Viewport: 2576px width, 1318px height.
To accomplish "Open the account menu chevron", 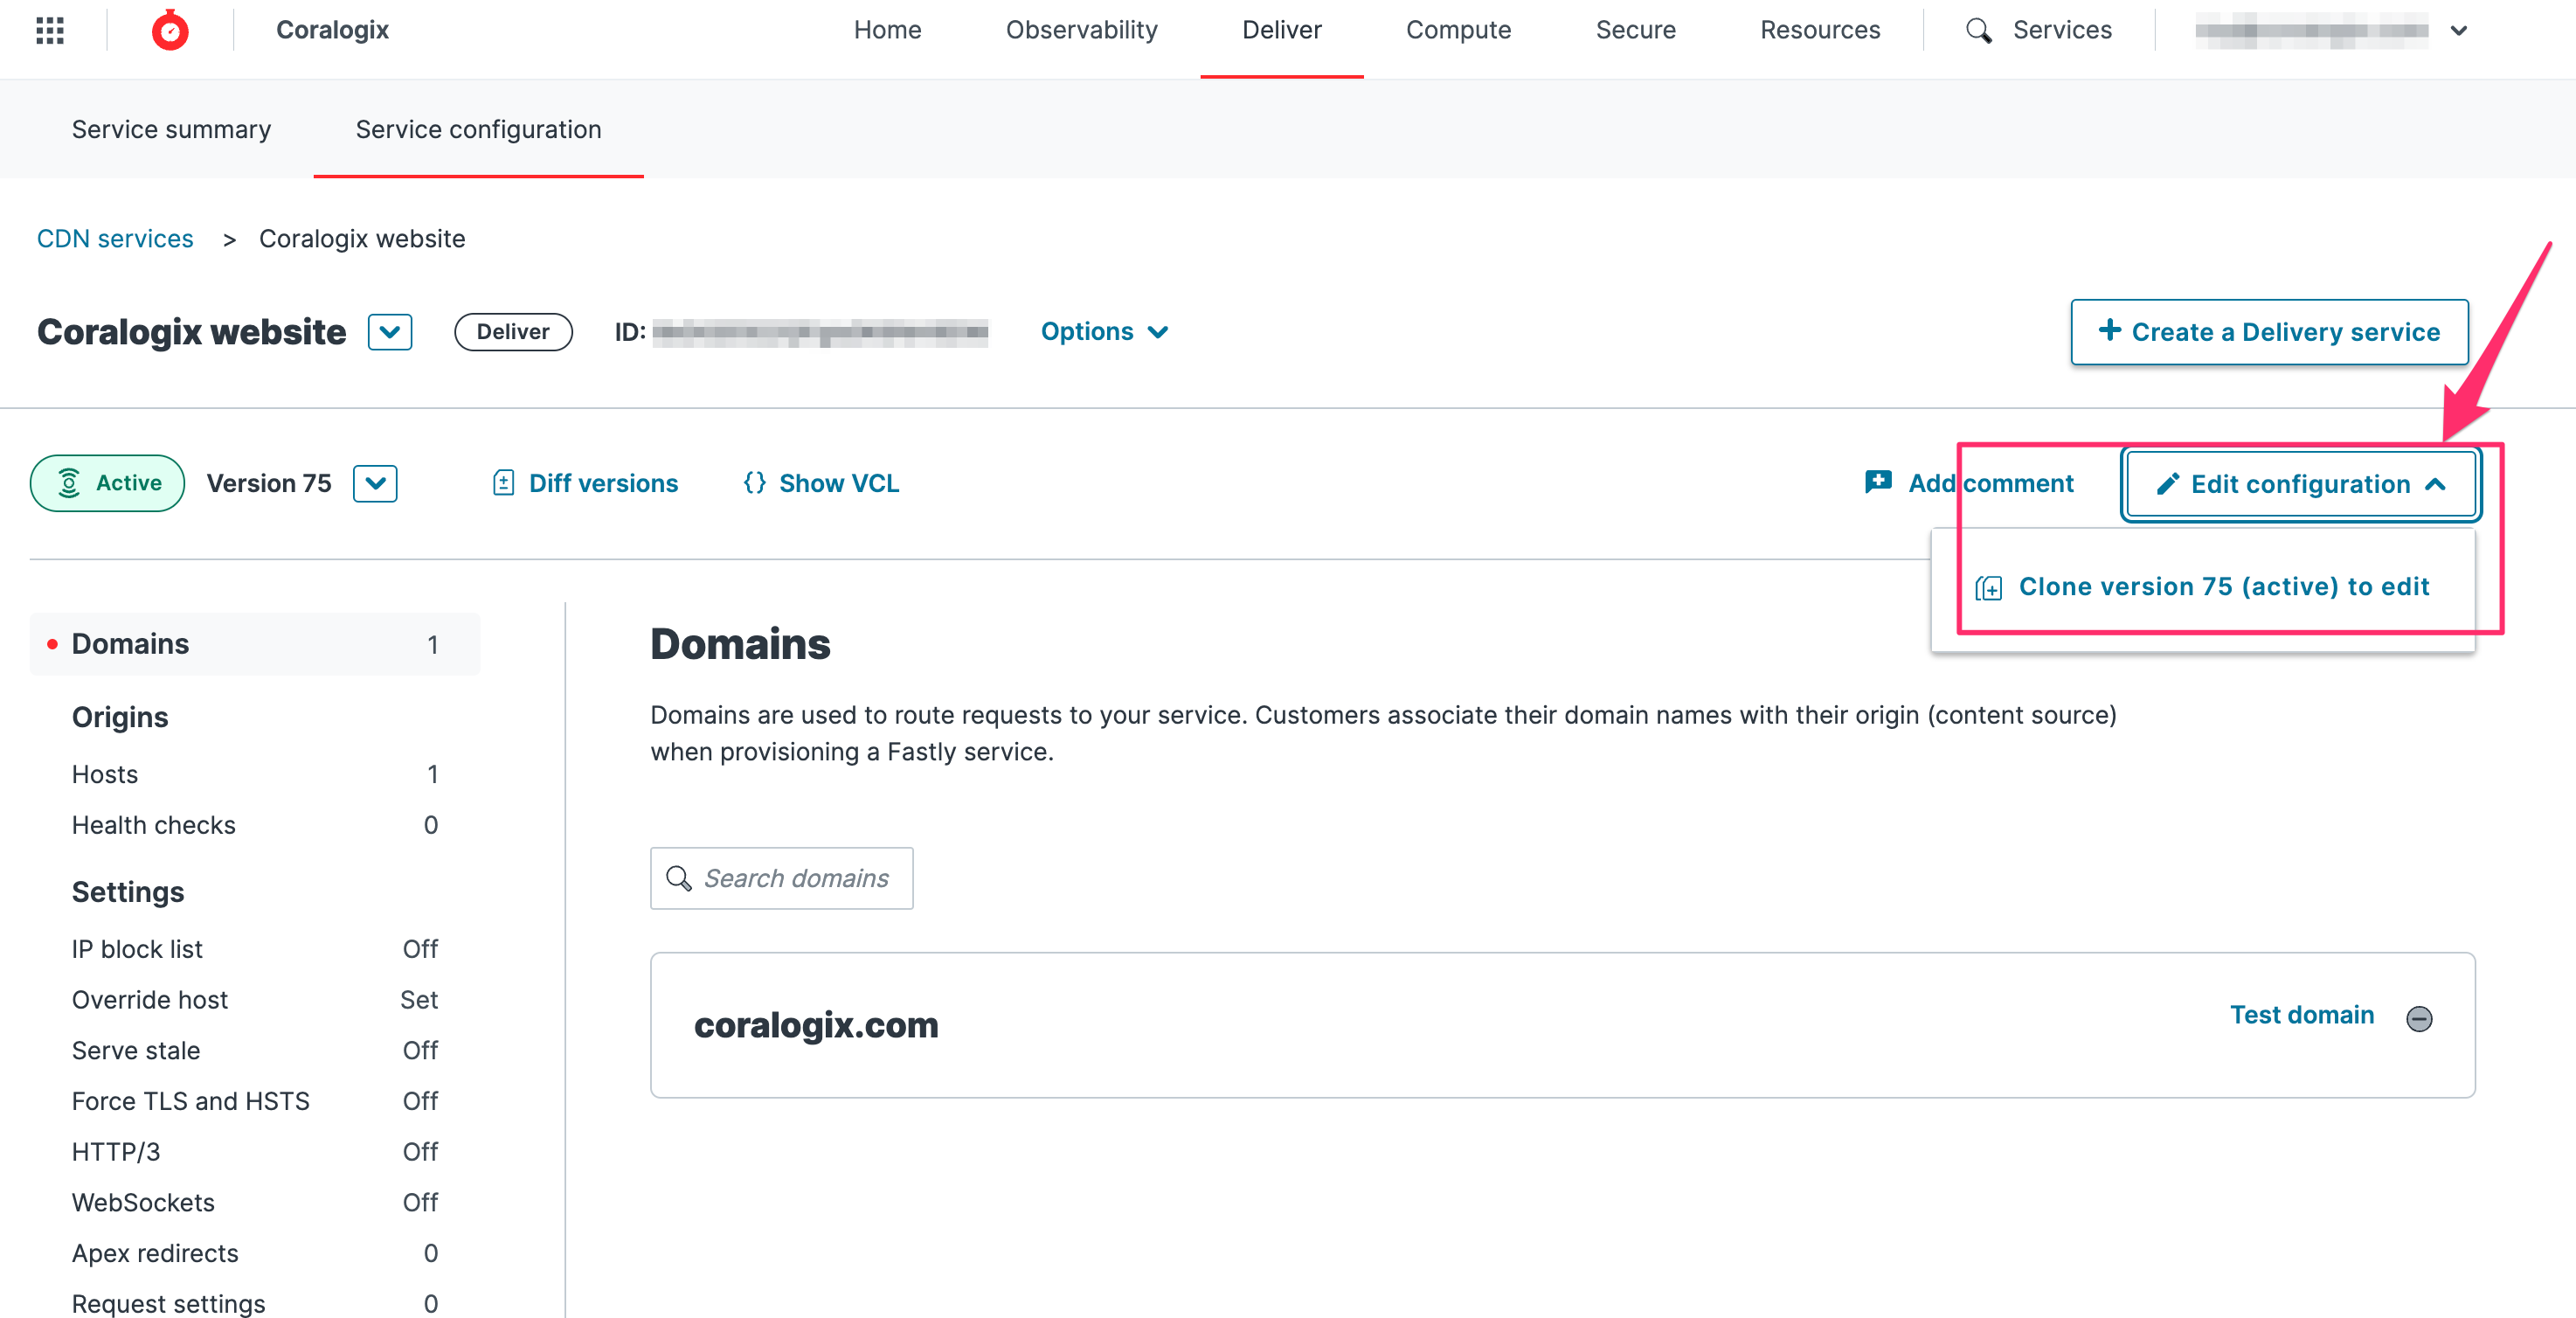I will 2458,30.
